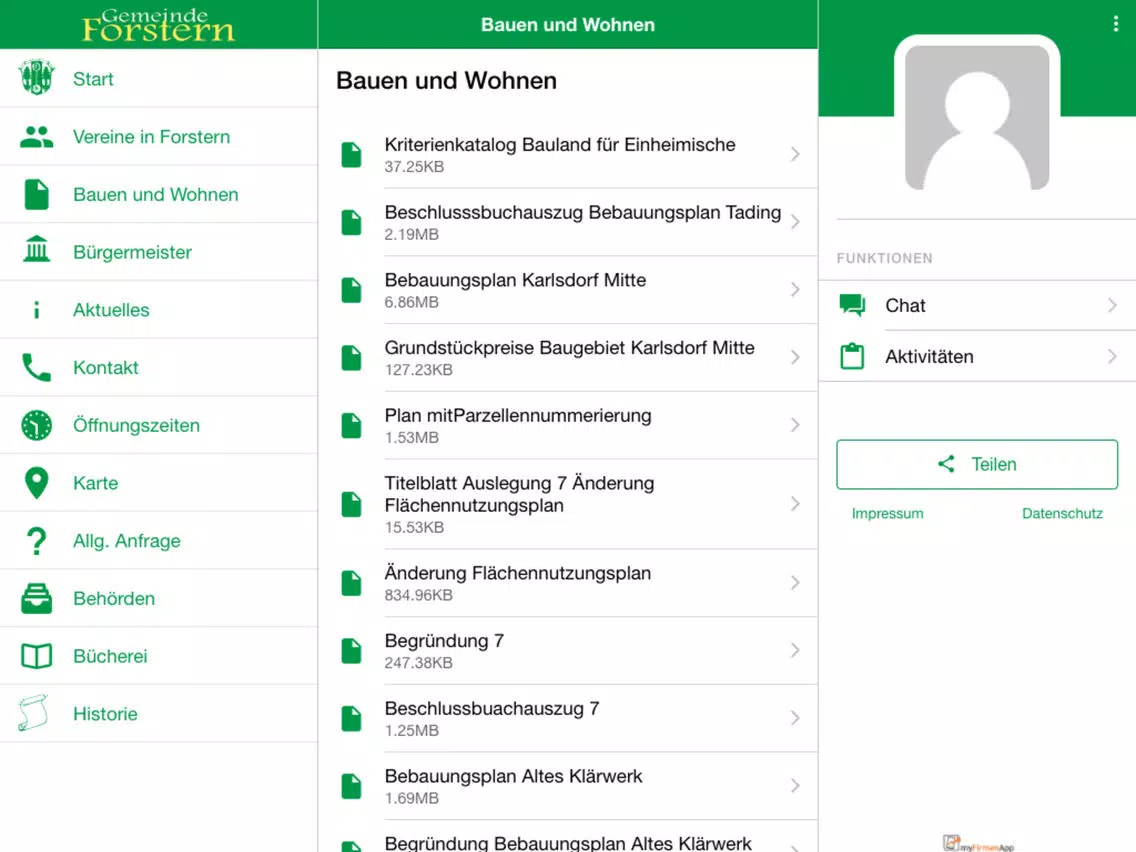Click the Gemeinde Forstern logo

pyautogui.click(x=158, y=25)
